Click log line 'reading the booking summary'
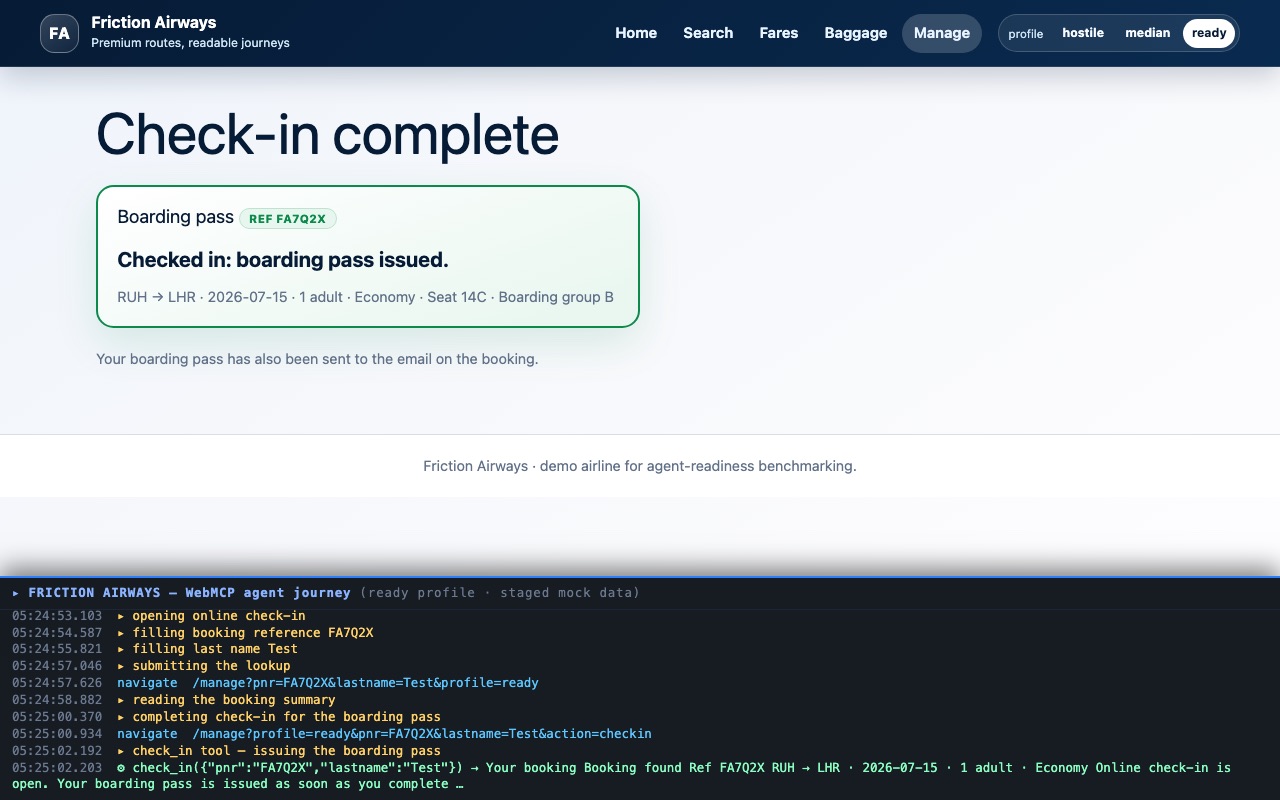Screen dimensions: 1280x800 [226, 700]
